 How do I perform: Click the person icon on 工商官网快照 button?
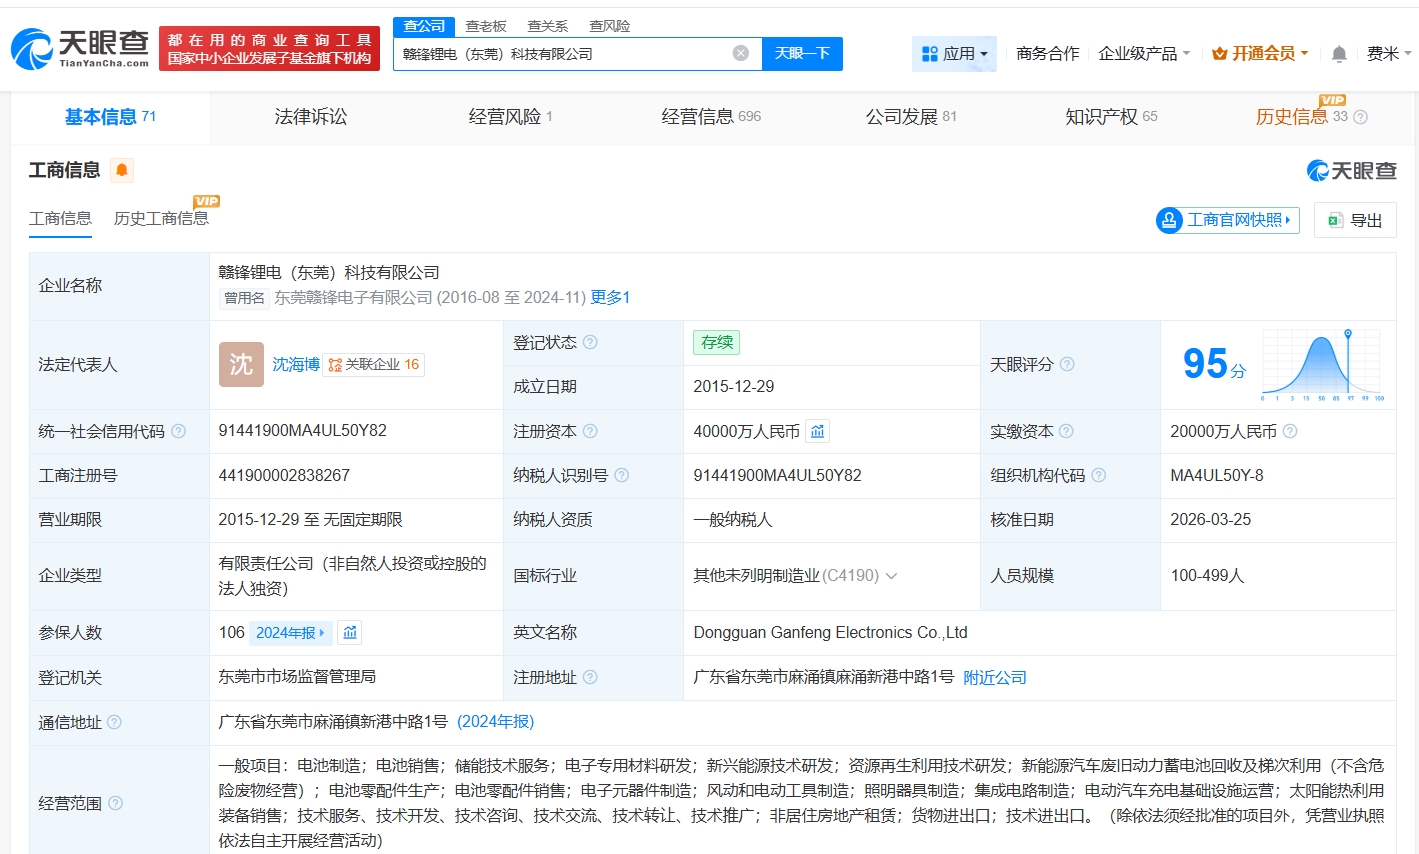click(1169, 220)
